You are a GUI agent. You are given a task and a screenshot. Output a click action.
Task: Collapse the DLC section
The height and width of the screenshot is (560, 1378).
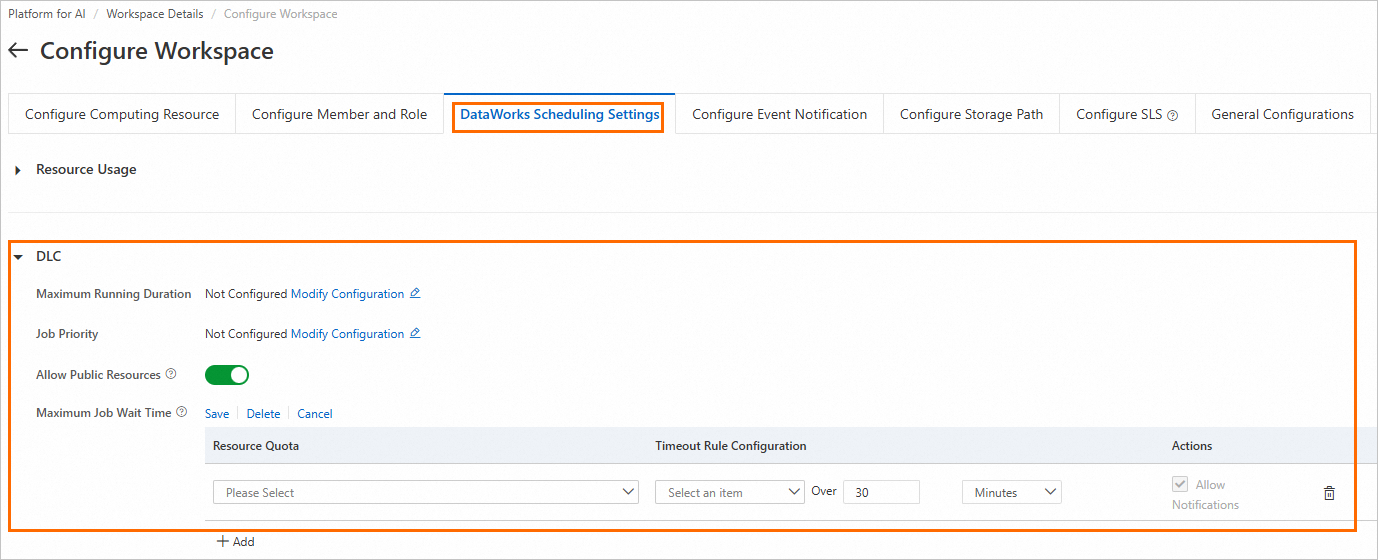18,257
